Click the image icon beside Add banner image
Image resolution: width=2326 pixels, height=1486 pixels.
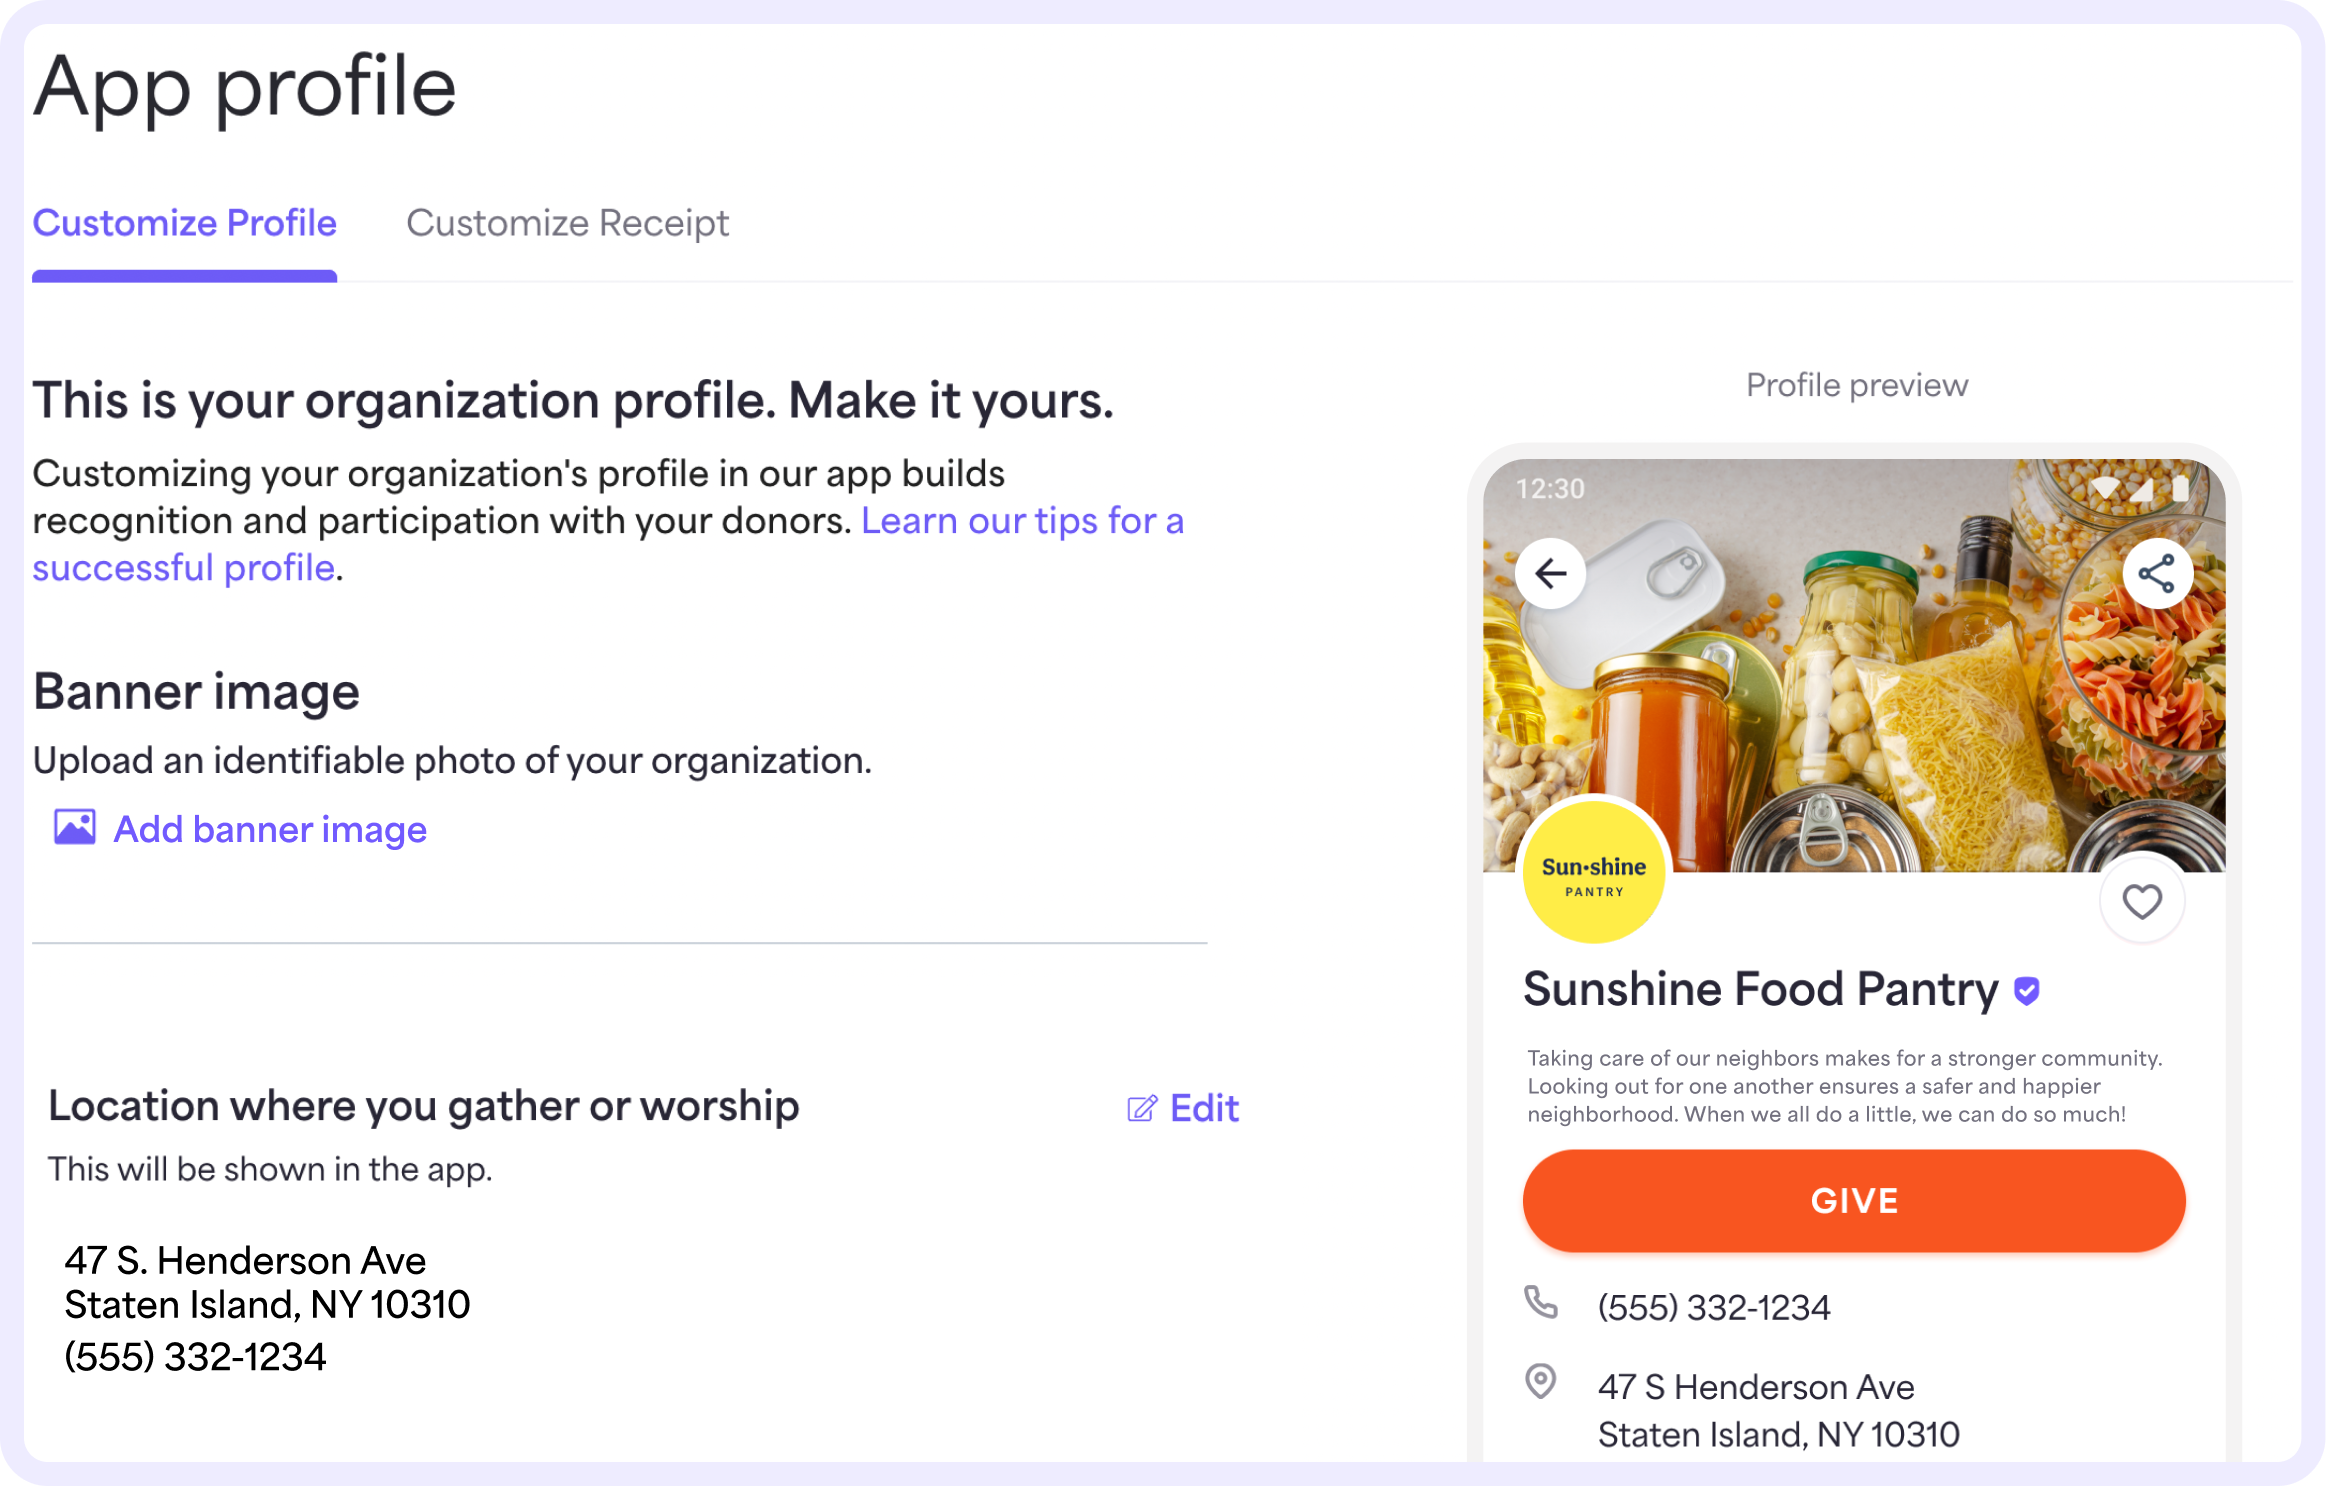(x=73, y=827)
